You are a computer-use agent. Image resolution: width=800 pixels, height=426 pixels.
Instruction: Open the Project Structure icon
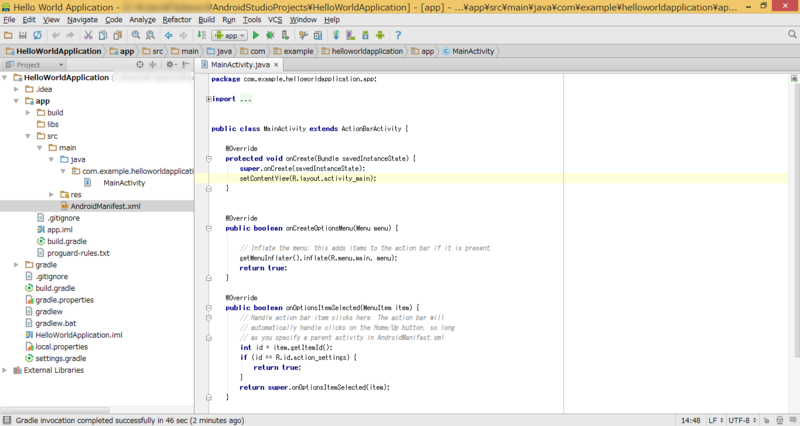point(318,35)
